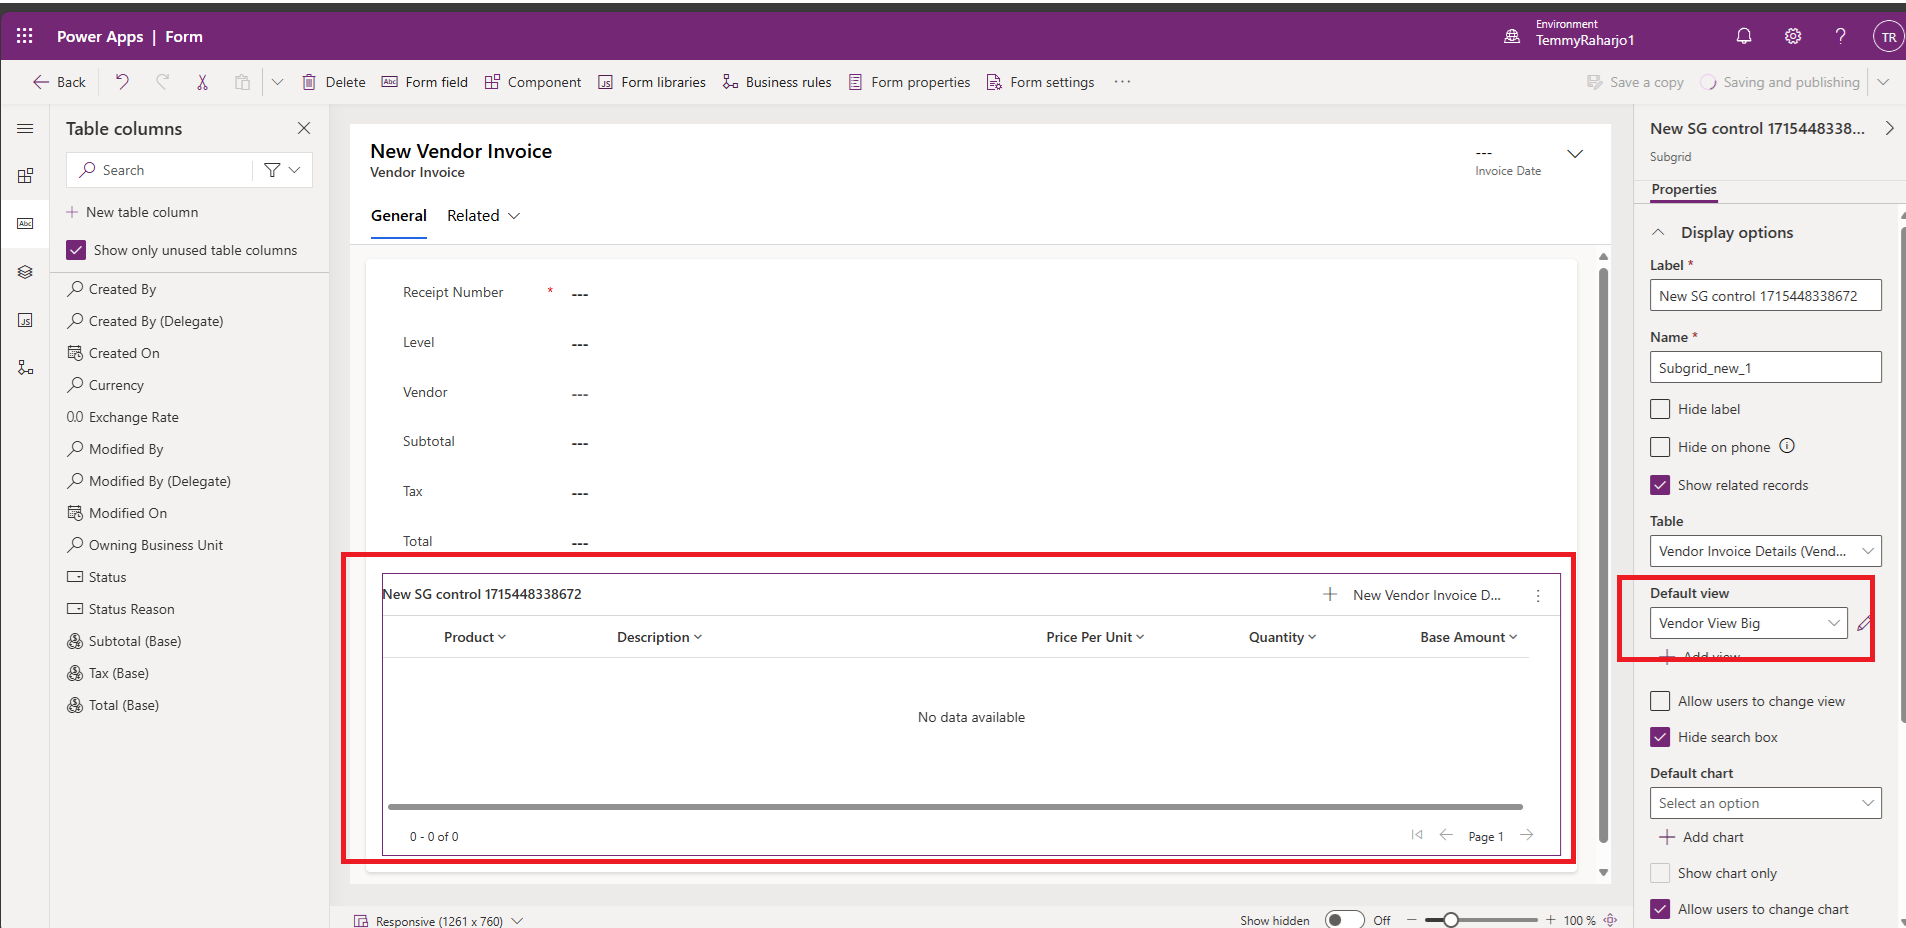
Task: Open the paste options chevron
Action: click(277, 82)
